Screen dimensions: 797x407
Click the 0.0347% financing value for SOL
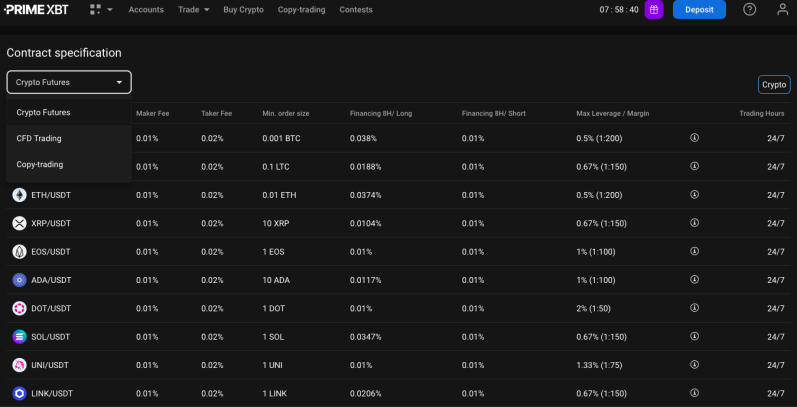click(x=365, y=337)
